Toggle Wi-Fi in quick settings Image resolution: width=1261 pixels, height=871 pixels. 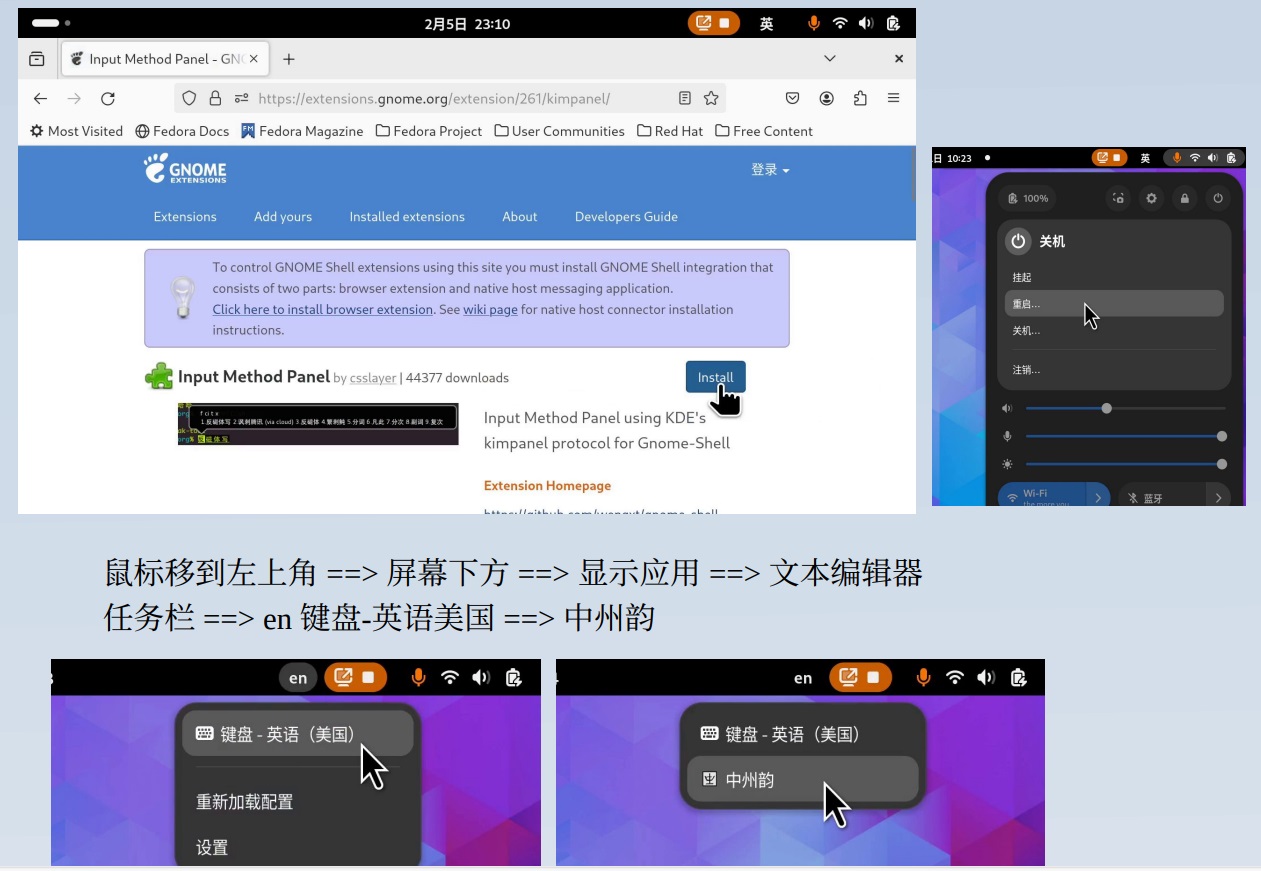pyautogui.click(x=1041, y=497)
